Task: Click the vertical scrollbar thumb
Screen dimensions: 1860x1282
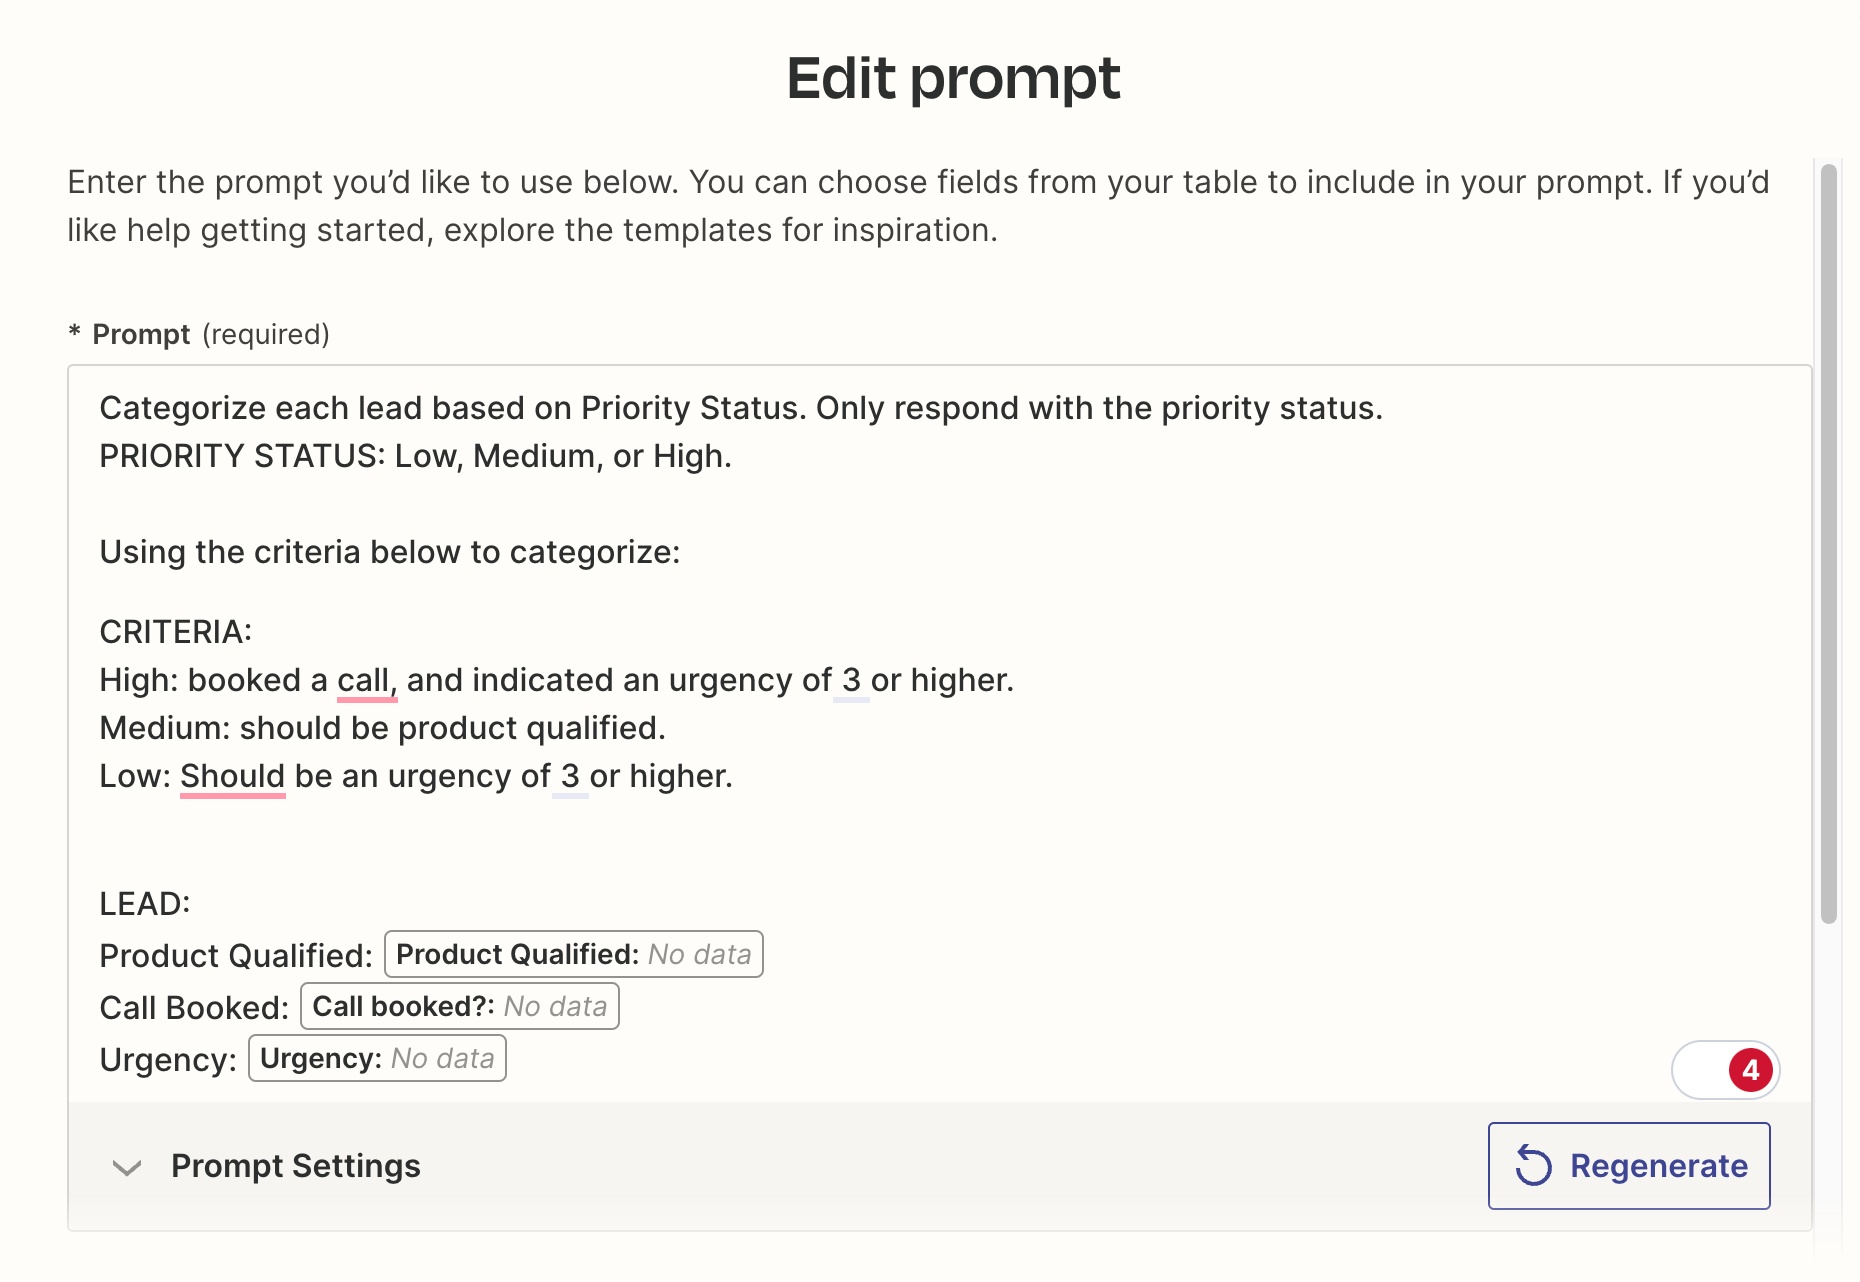Action: tap(1829, 544)
